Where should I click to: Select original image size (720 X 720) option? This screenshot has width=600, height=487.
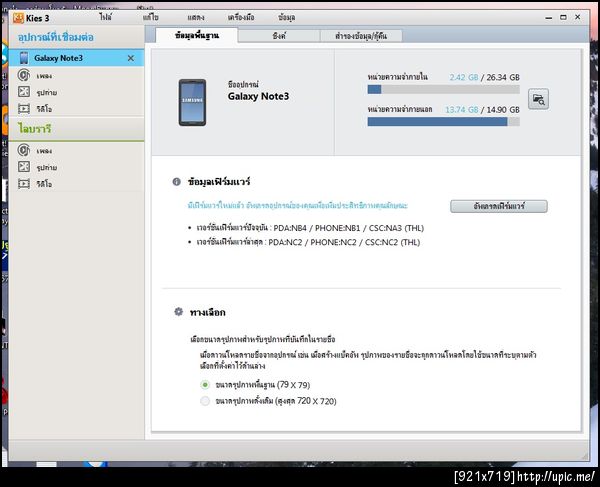point(205,401)
